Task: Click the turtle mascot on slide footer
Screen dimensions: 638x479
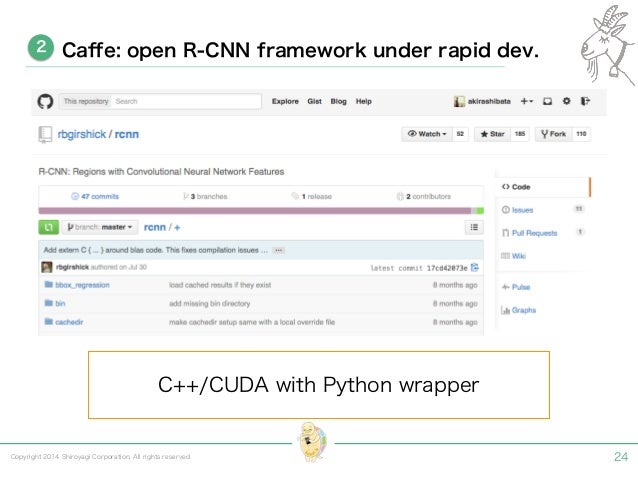Action: [312, 442]
